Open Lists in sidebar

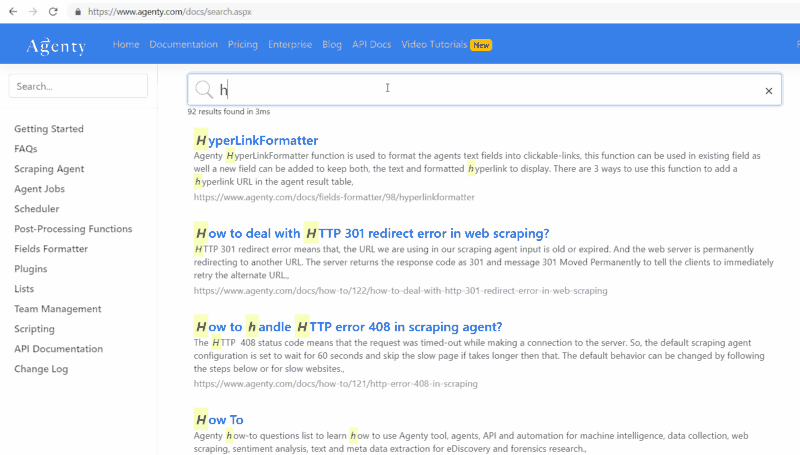click(x=24, y=289)
